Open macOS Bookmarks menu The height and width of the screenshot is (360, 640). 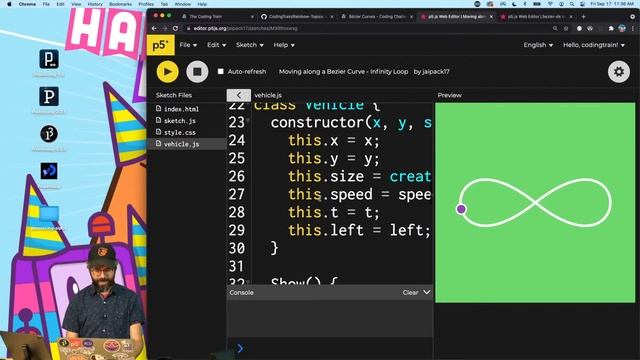pos(120,4)
